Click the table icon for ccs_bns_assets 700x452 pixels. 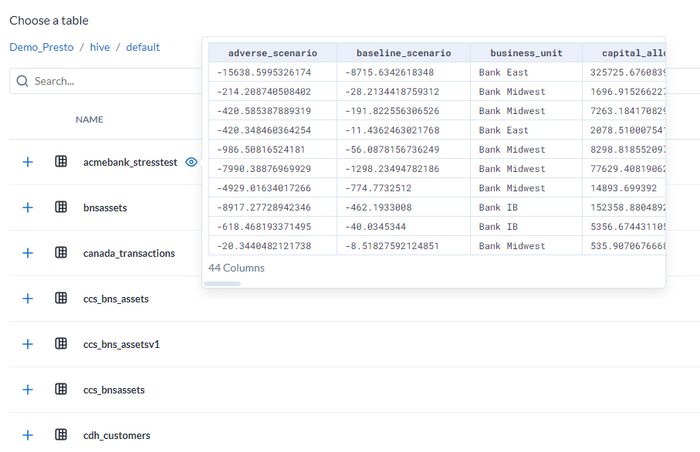pos(61,298)
